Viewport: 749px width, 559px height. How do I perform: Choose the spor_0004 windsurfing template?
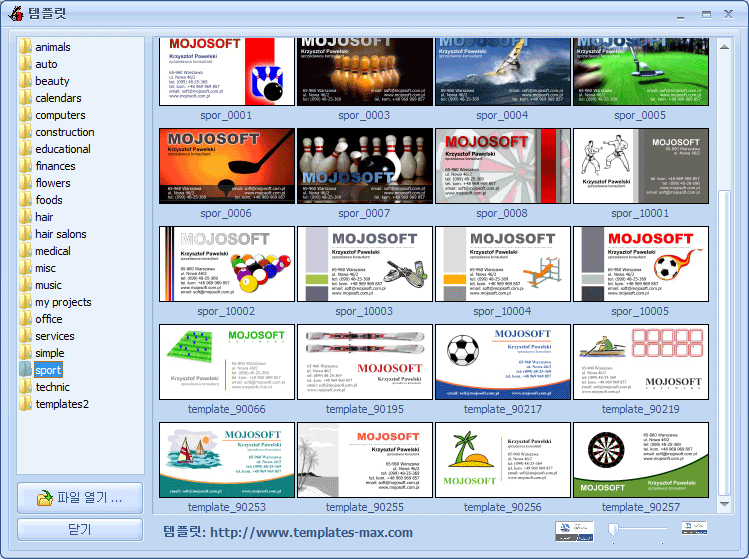(x=503, y=72)
